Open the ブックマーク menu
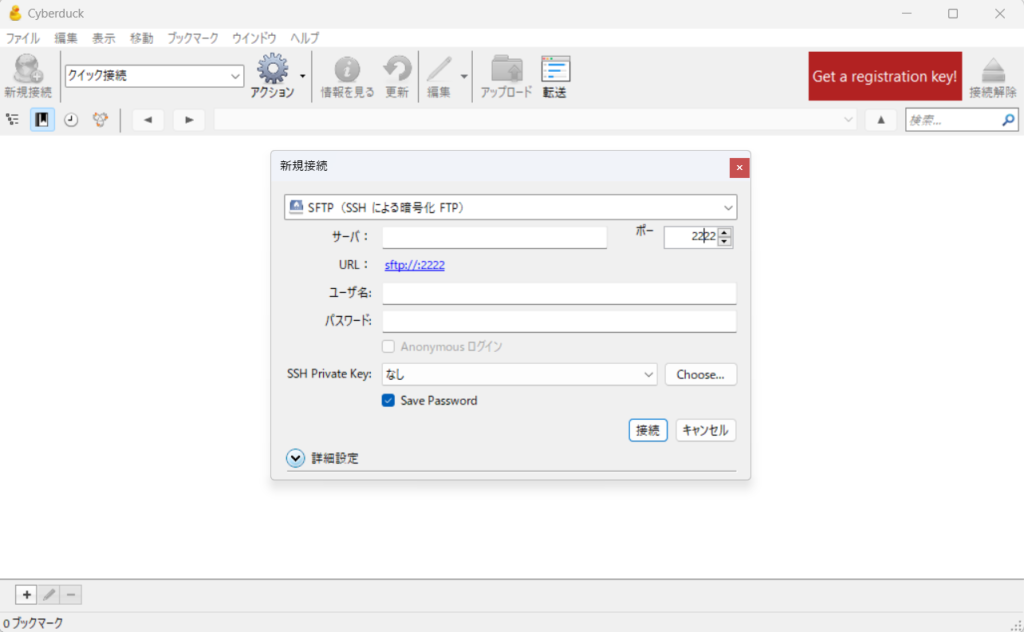This screenshot has width=1024, height=632. click(193, 38)
